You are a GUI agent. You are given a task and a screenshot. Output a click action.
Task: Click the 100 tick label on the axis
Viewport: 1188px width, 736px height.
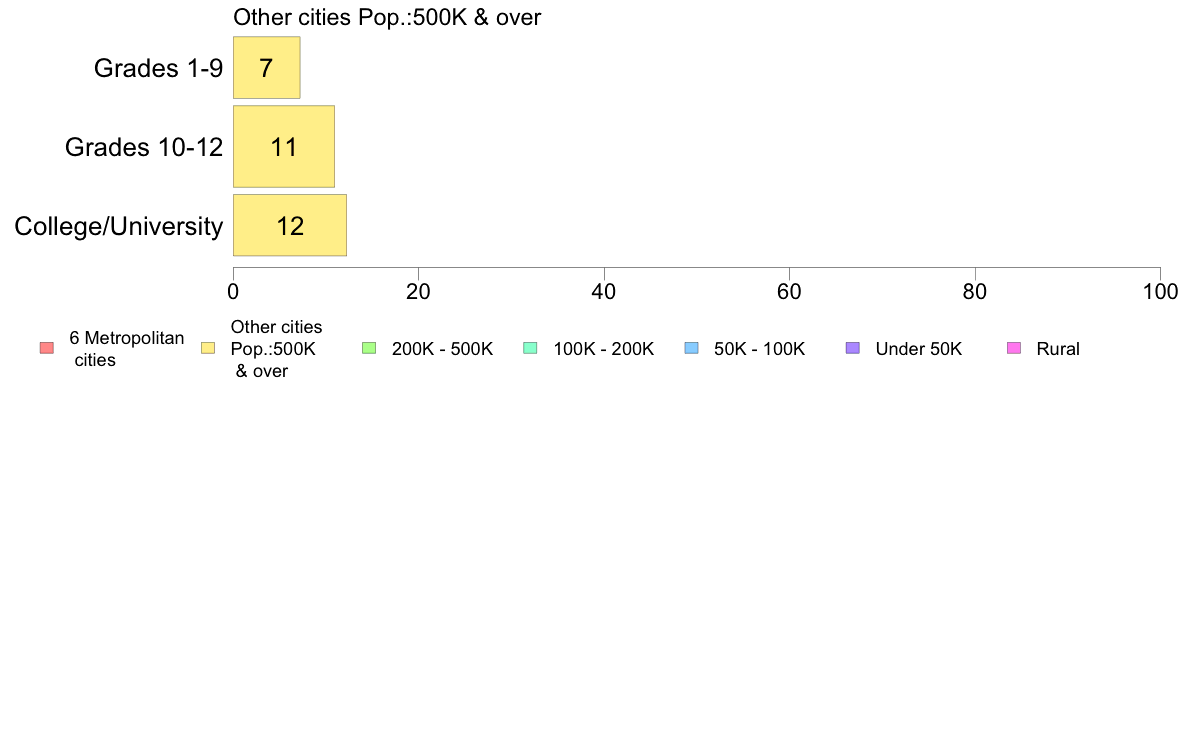click(x=1160, y=292)
